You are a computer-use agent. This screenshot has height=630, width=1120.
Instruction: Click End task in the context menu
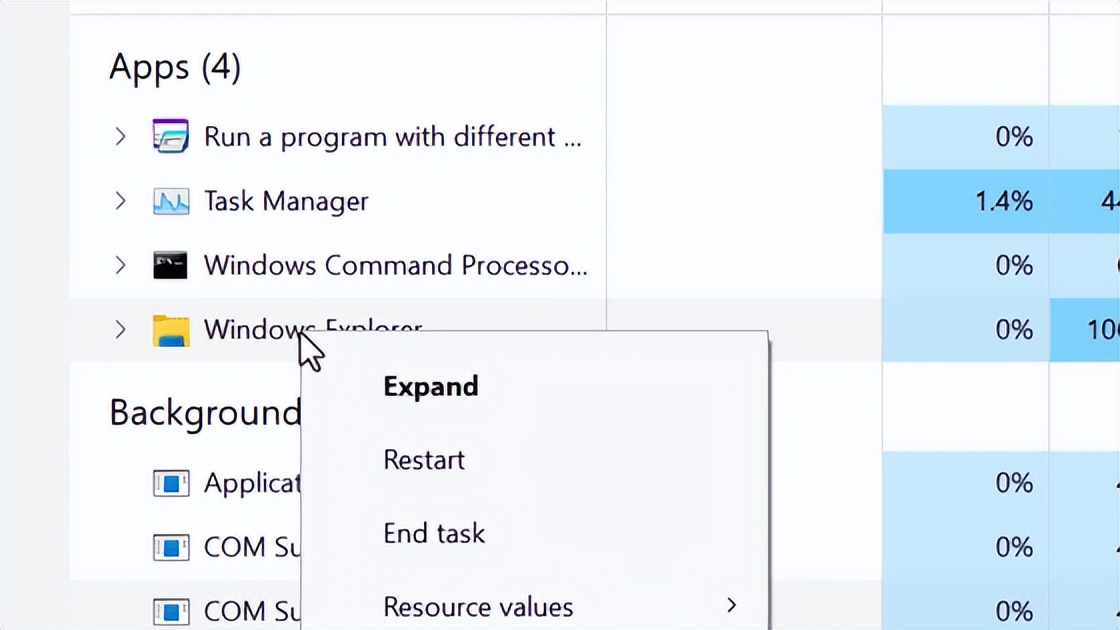click(x=433, y=533)
